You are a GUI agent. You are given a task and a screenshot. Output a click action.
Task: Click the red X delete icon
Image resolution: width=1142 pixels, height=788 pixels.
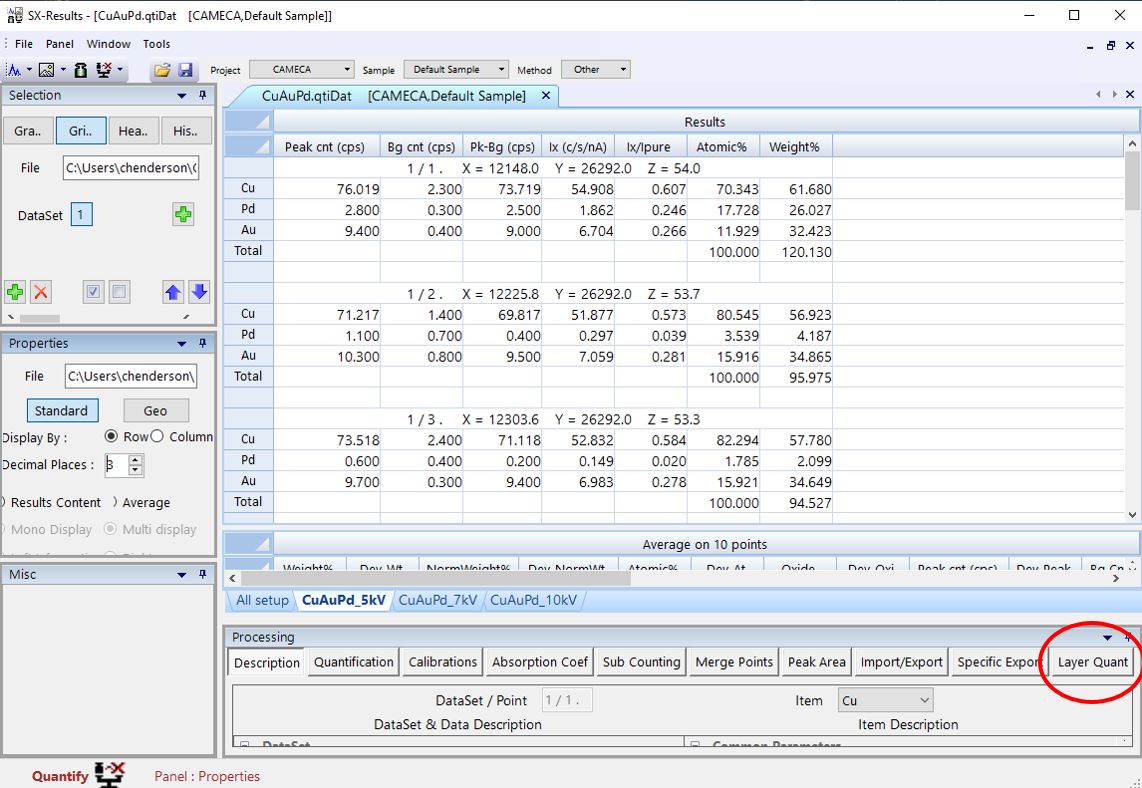41,292
